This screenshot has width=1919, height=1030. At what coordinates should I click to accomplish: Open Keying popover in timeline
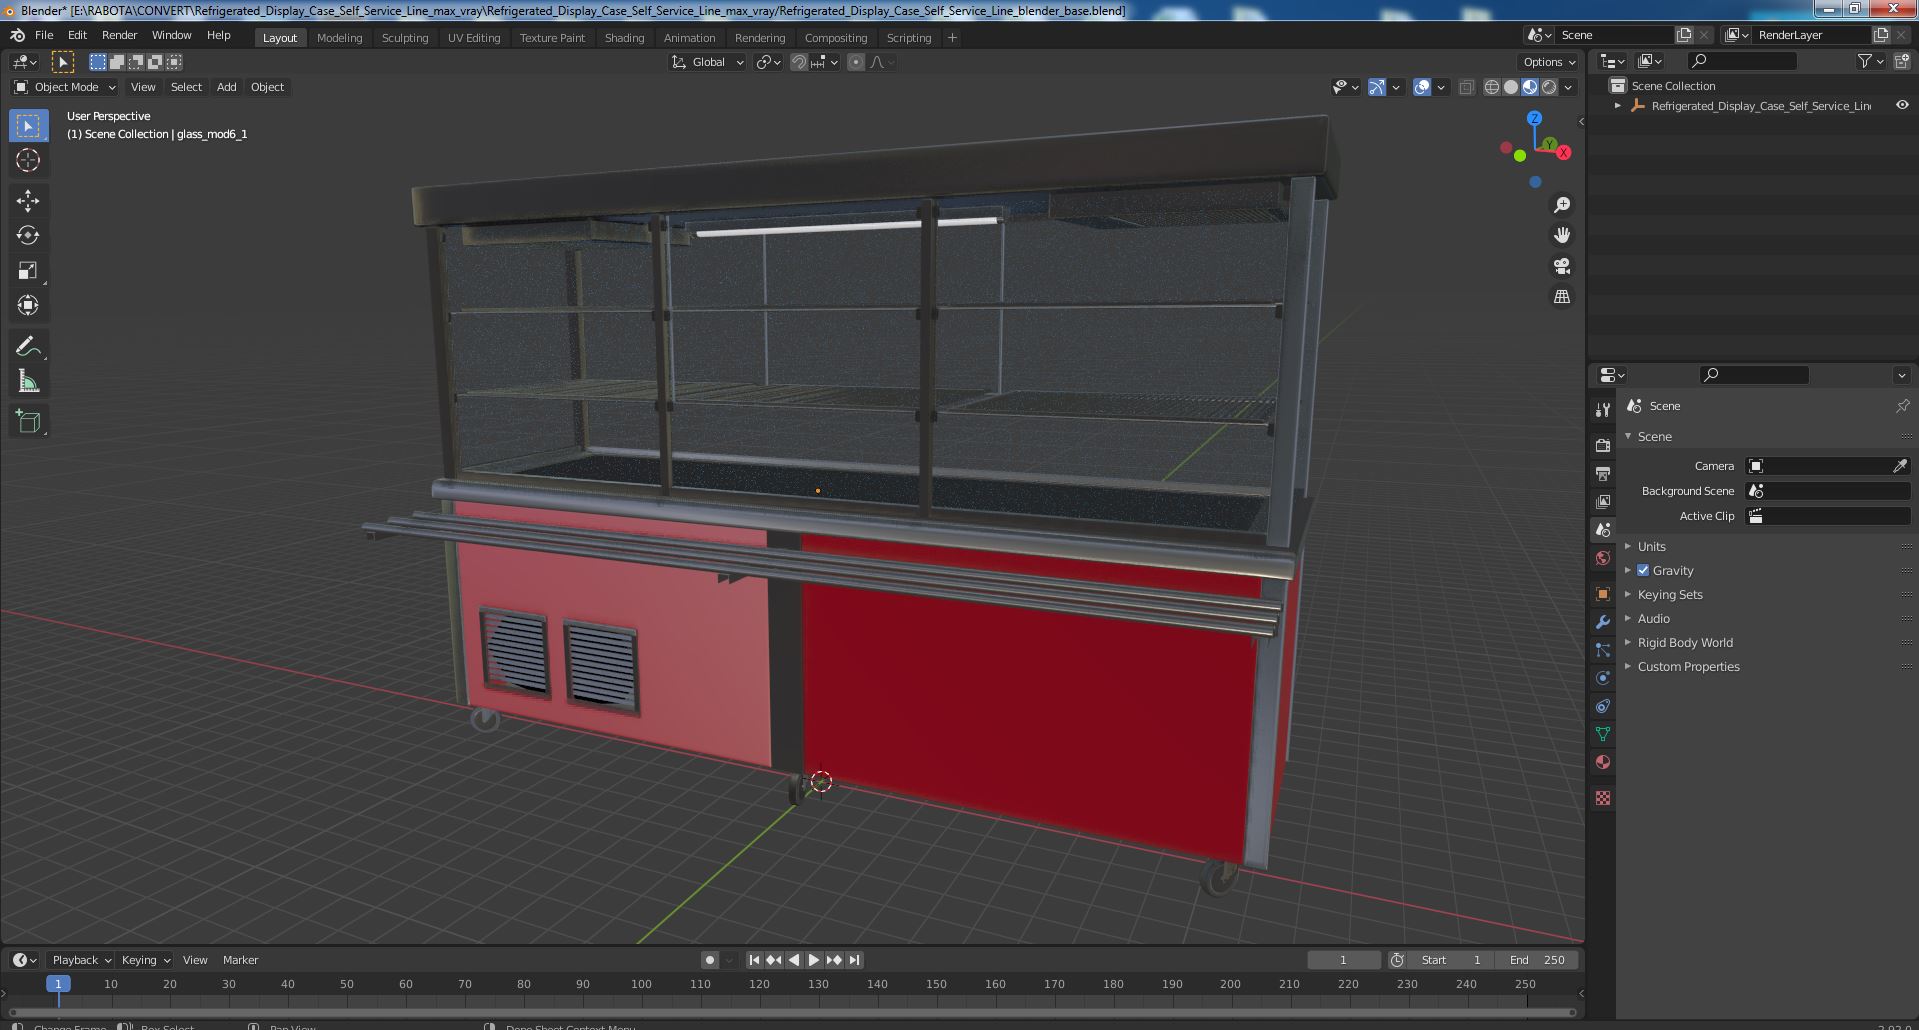(145, 960)
